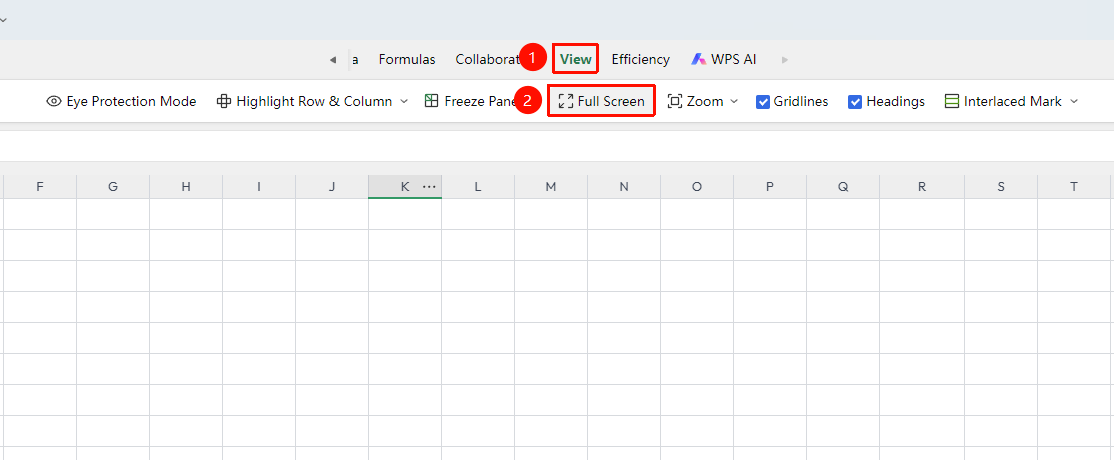Image resolution: width=1114 pixels, height=460 pixels.
Task: Select column S header
Action: (1001, 187)
